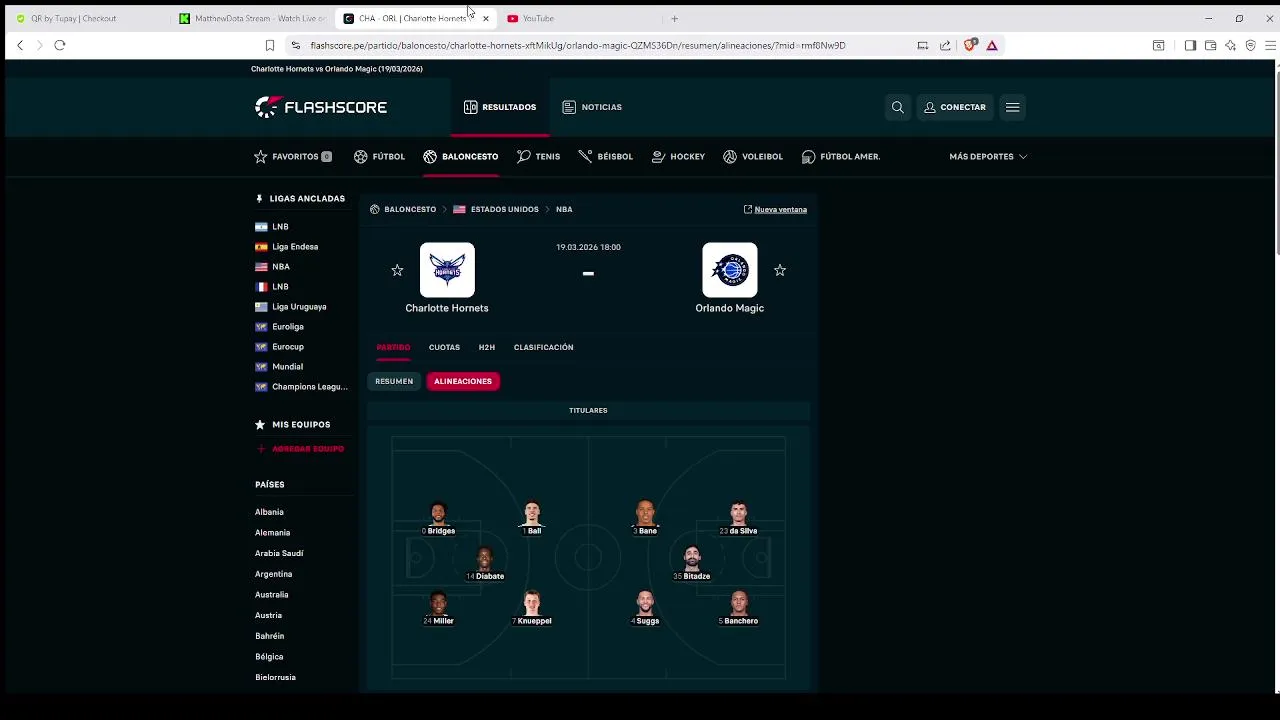Viewport: 1280px width, 720px height.
Task: Select Voleibol sport
Action: (753, 157)
